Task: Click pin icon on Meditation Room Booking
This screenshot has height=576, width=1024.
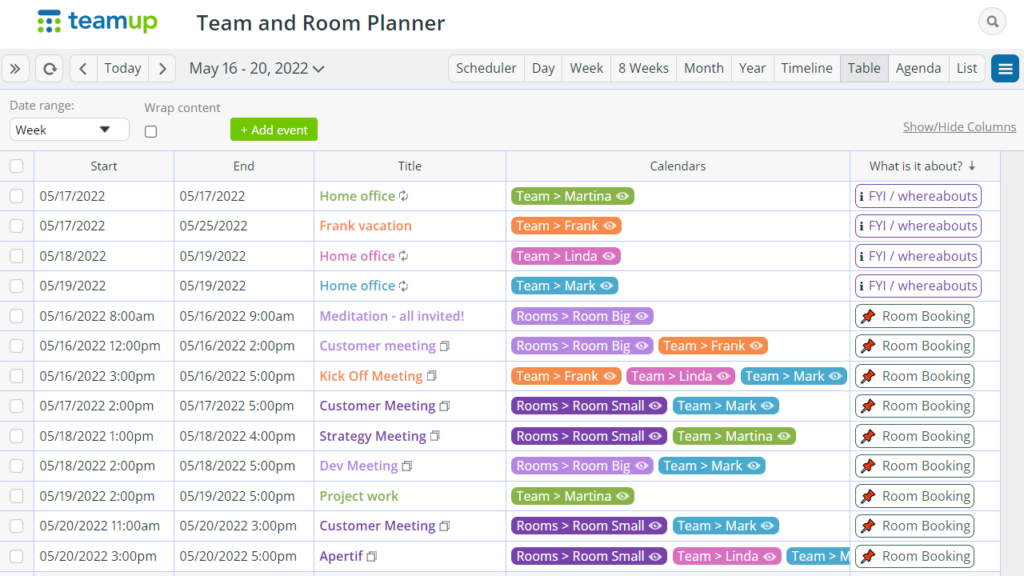Action: point(868,316)
